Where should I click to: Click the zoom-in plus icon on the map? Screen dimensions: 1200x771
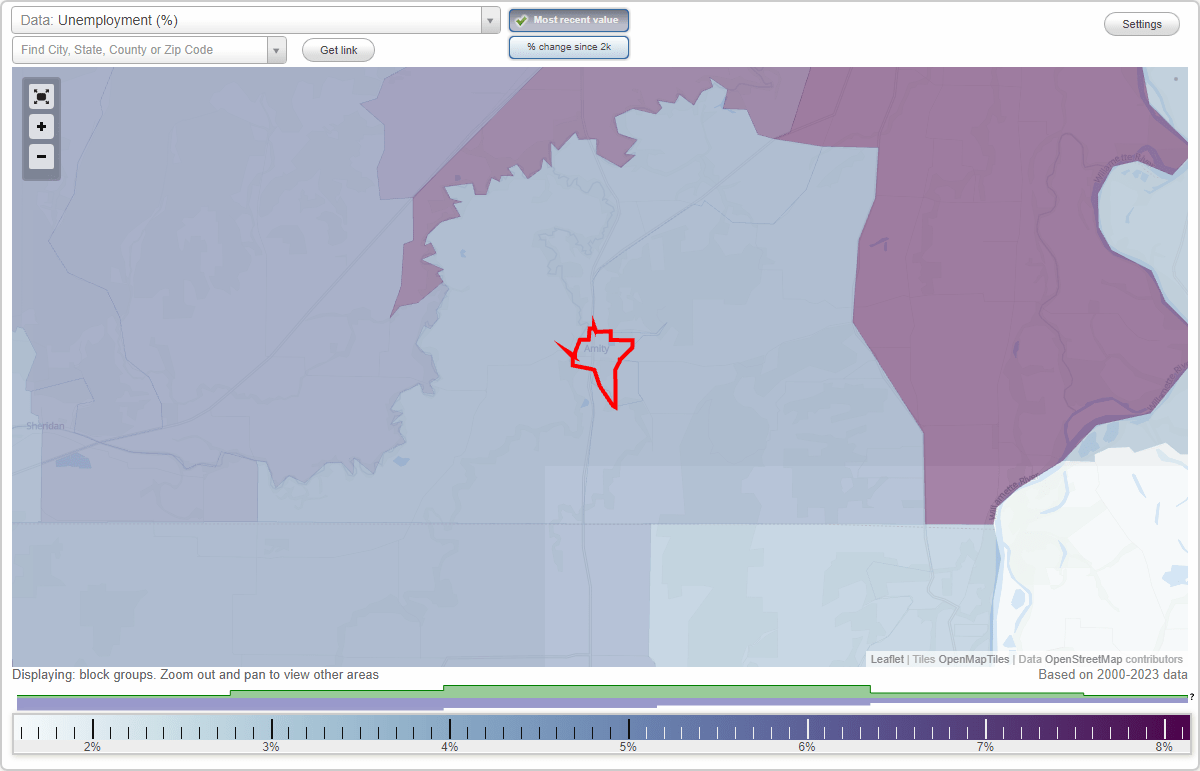click(41, 126)
